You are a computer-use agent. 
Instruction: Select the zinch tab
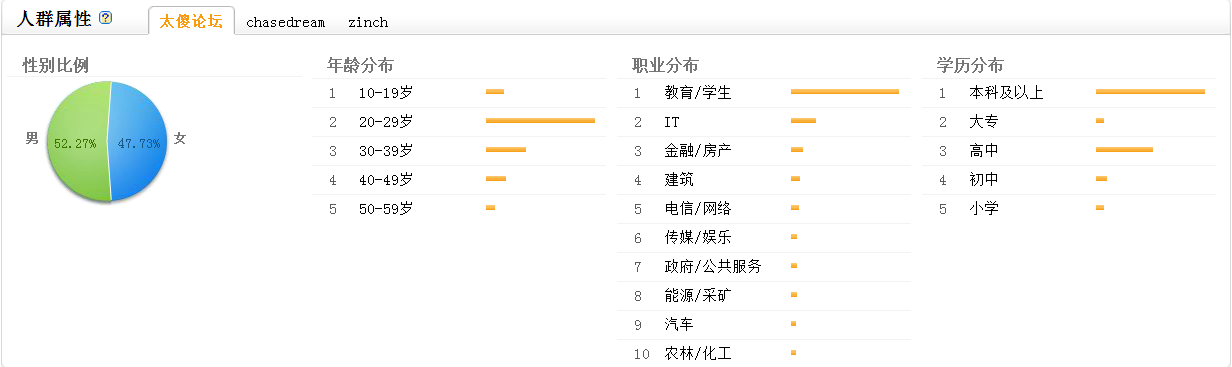click(368, 22)
